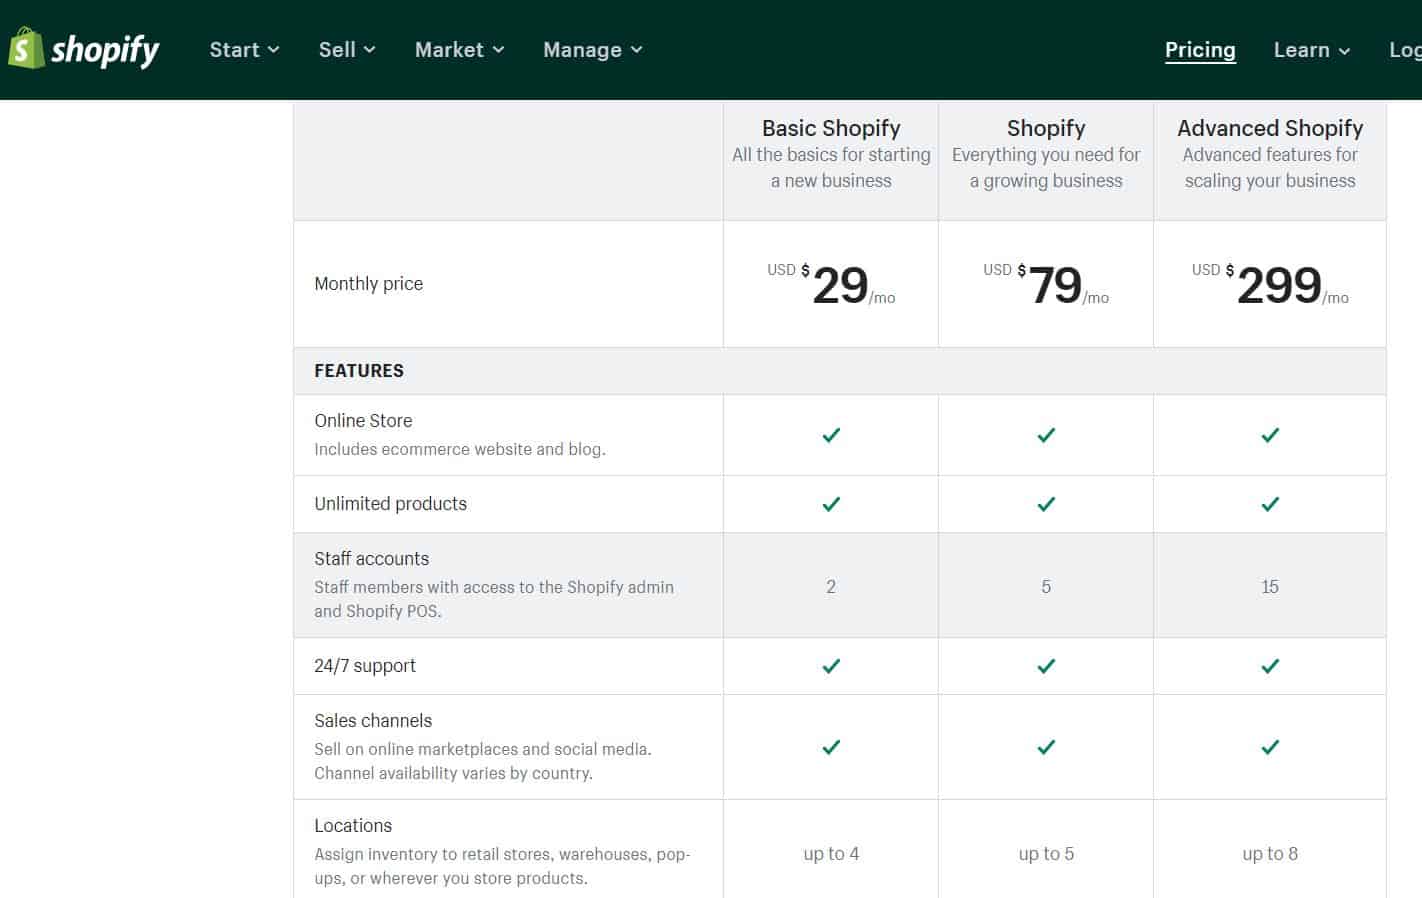Viewport: 1422px width, 898px height.
Task: Click the Sales channels feature label
Action: click(x=373, y=721)
